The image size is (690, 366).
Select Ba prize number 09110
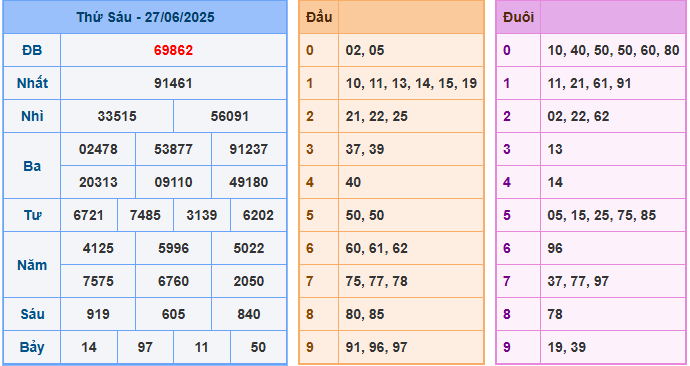pyautogui.click(x=173, y=182)
